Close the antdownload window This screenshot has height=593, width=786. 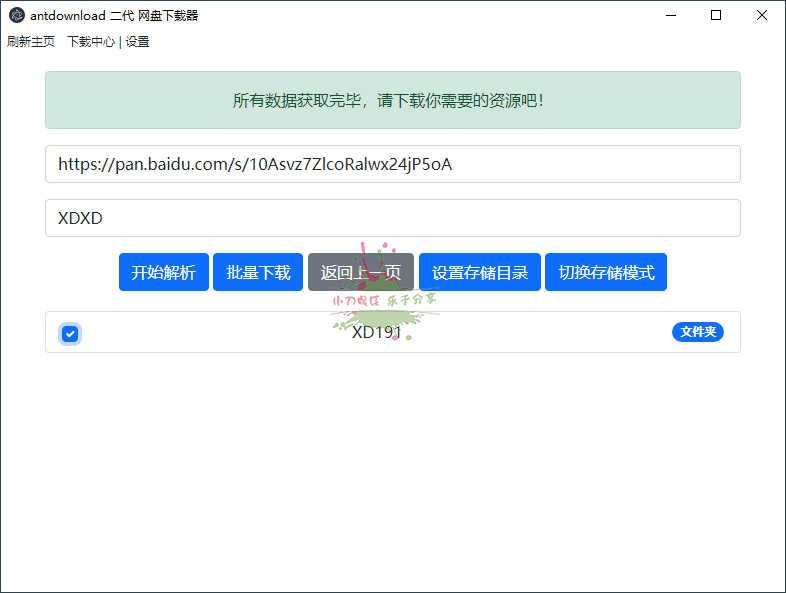(x=762, y=15)
